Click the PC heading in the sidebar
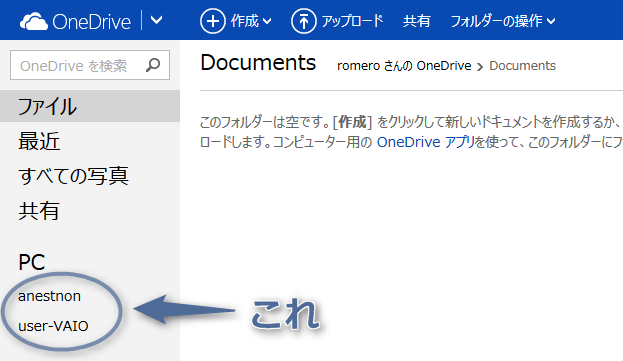 [32, 262]
